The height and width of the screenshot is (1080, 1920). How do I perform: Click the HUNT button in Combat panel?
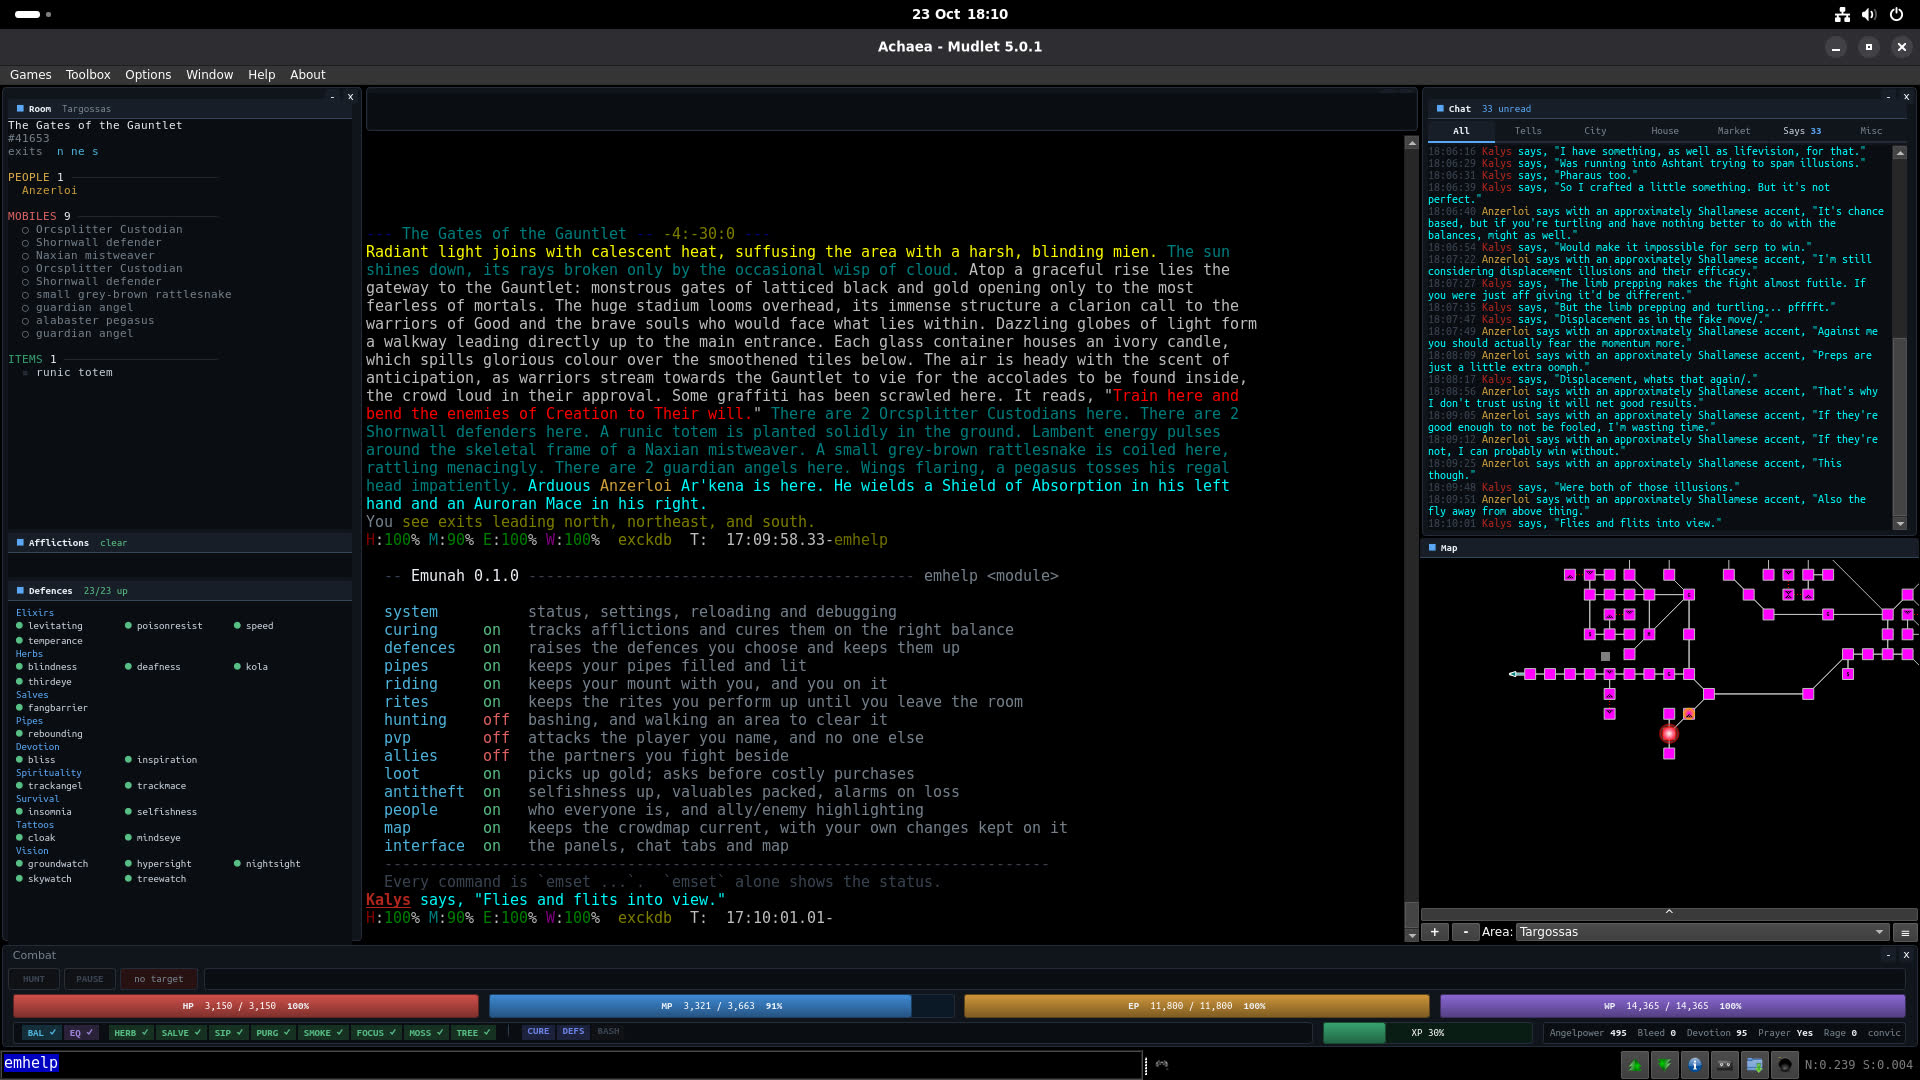pos(34,979)
